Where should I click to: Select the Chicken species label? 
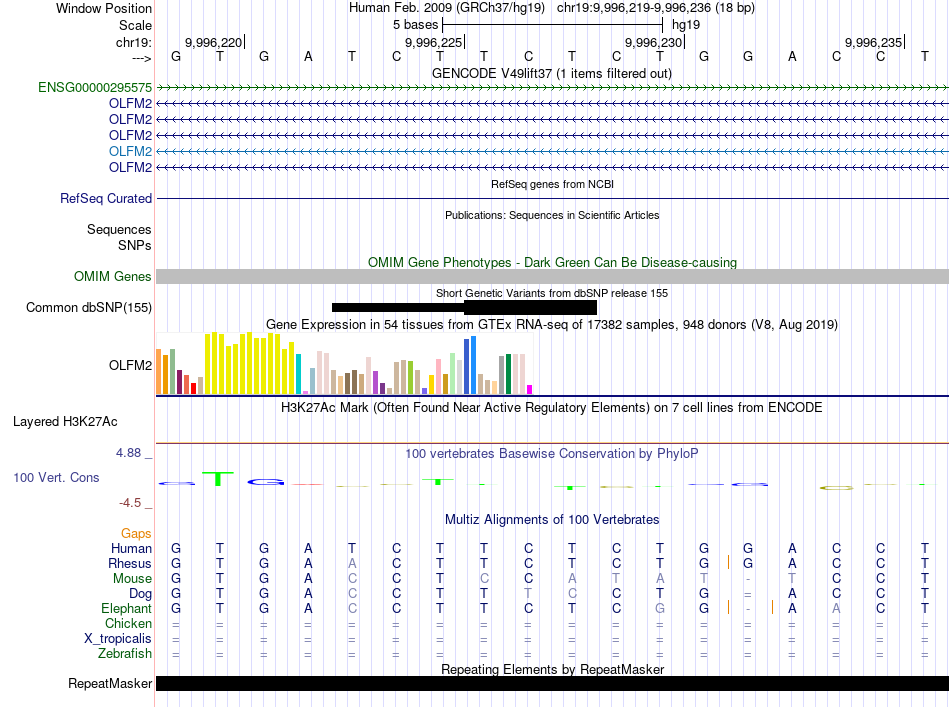[x=128, y=623]
